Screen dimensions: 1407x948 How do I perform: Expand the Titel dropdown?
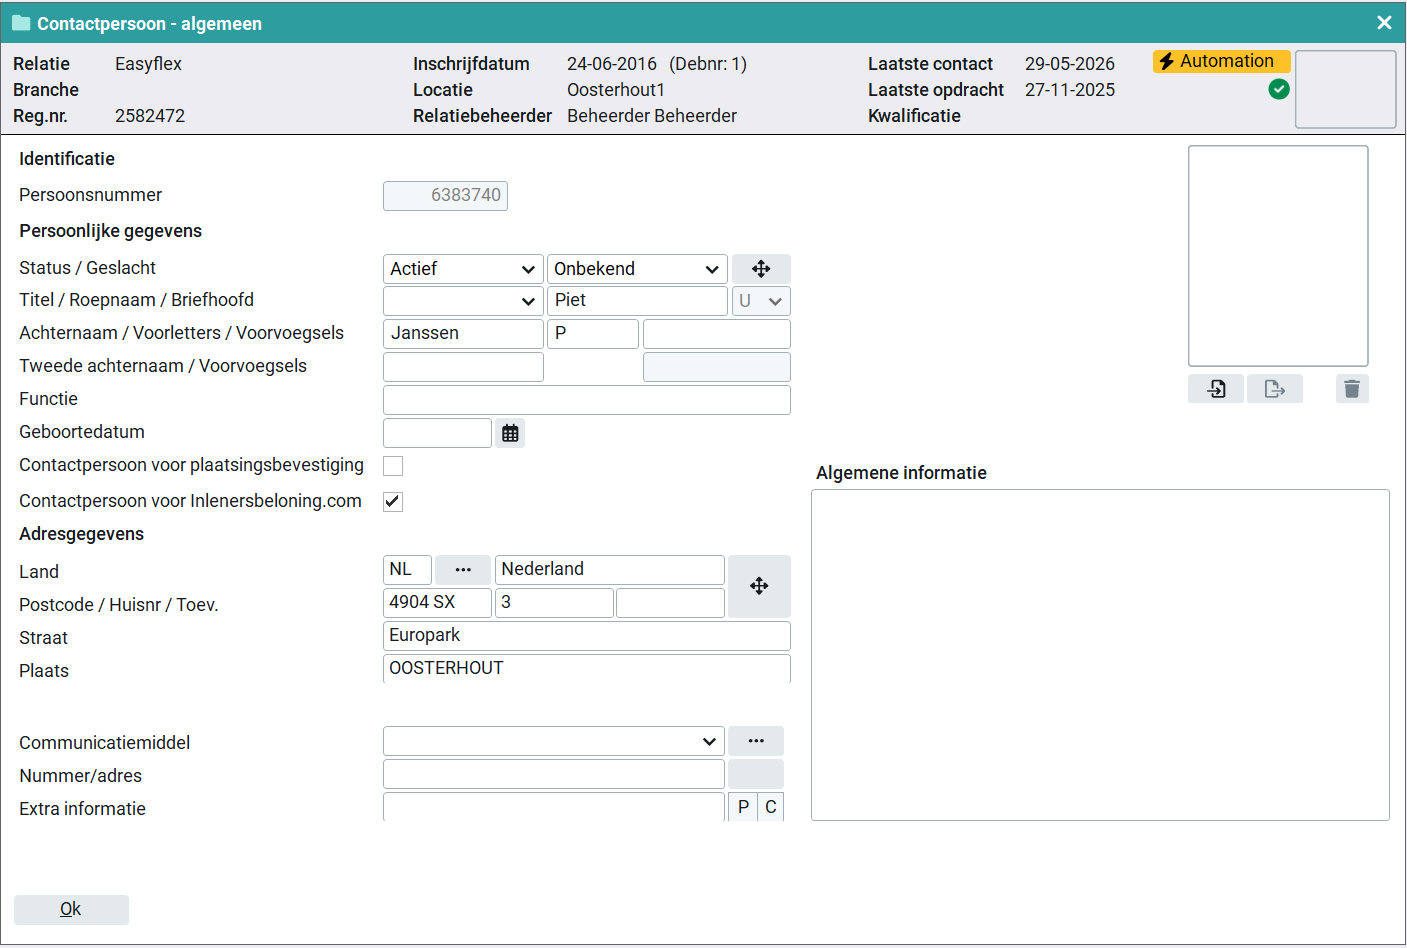click(463, 301)
